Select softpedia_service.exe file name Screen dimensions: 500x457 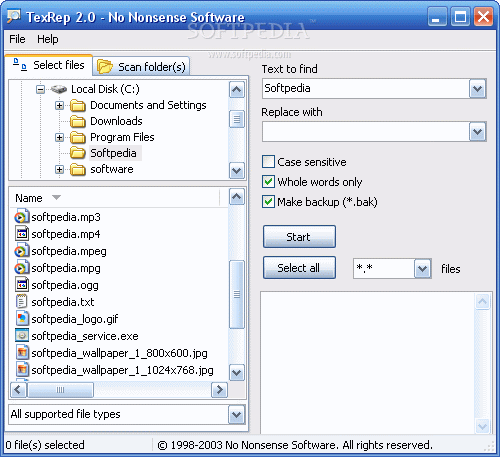pos(85,336)
